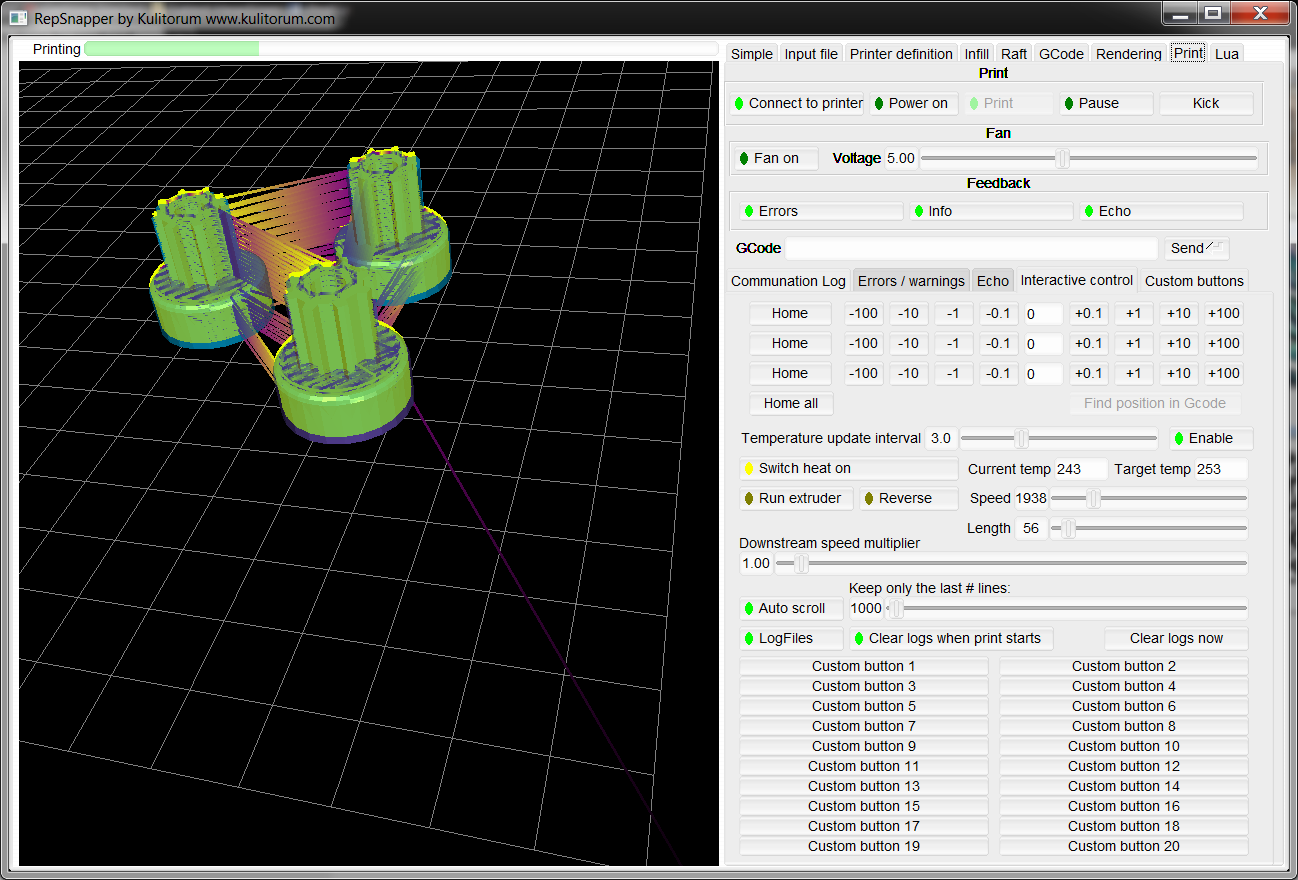
Task: Toggle Auto scroll in the log area
Action: tap(791, 608)
